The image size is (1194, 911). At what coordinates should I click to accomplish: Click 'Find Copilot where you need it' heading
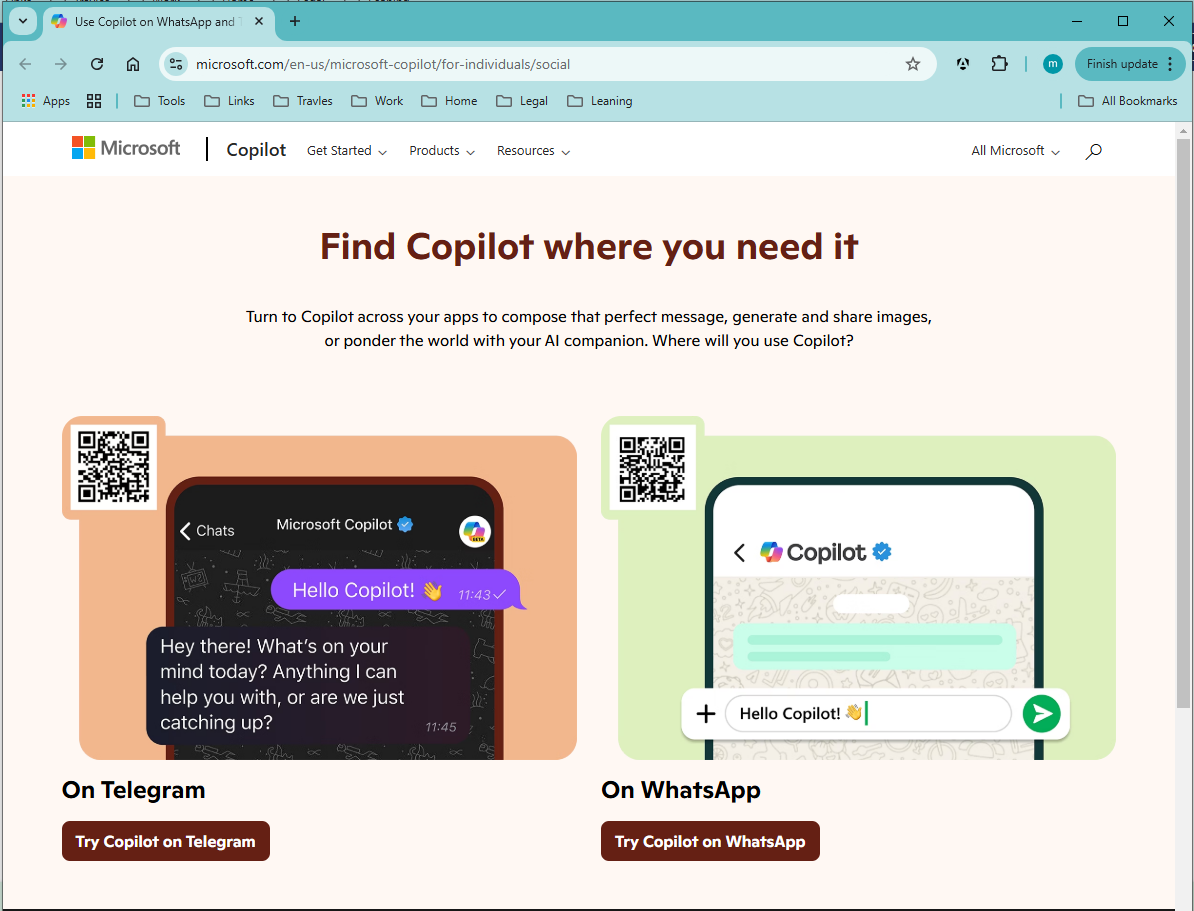(x=589, y=247)
